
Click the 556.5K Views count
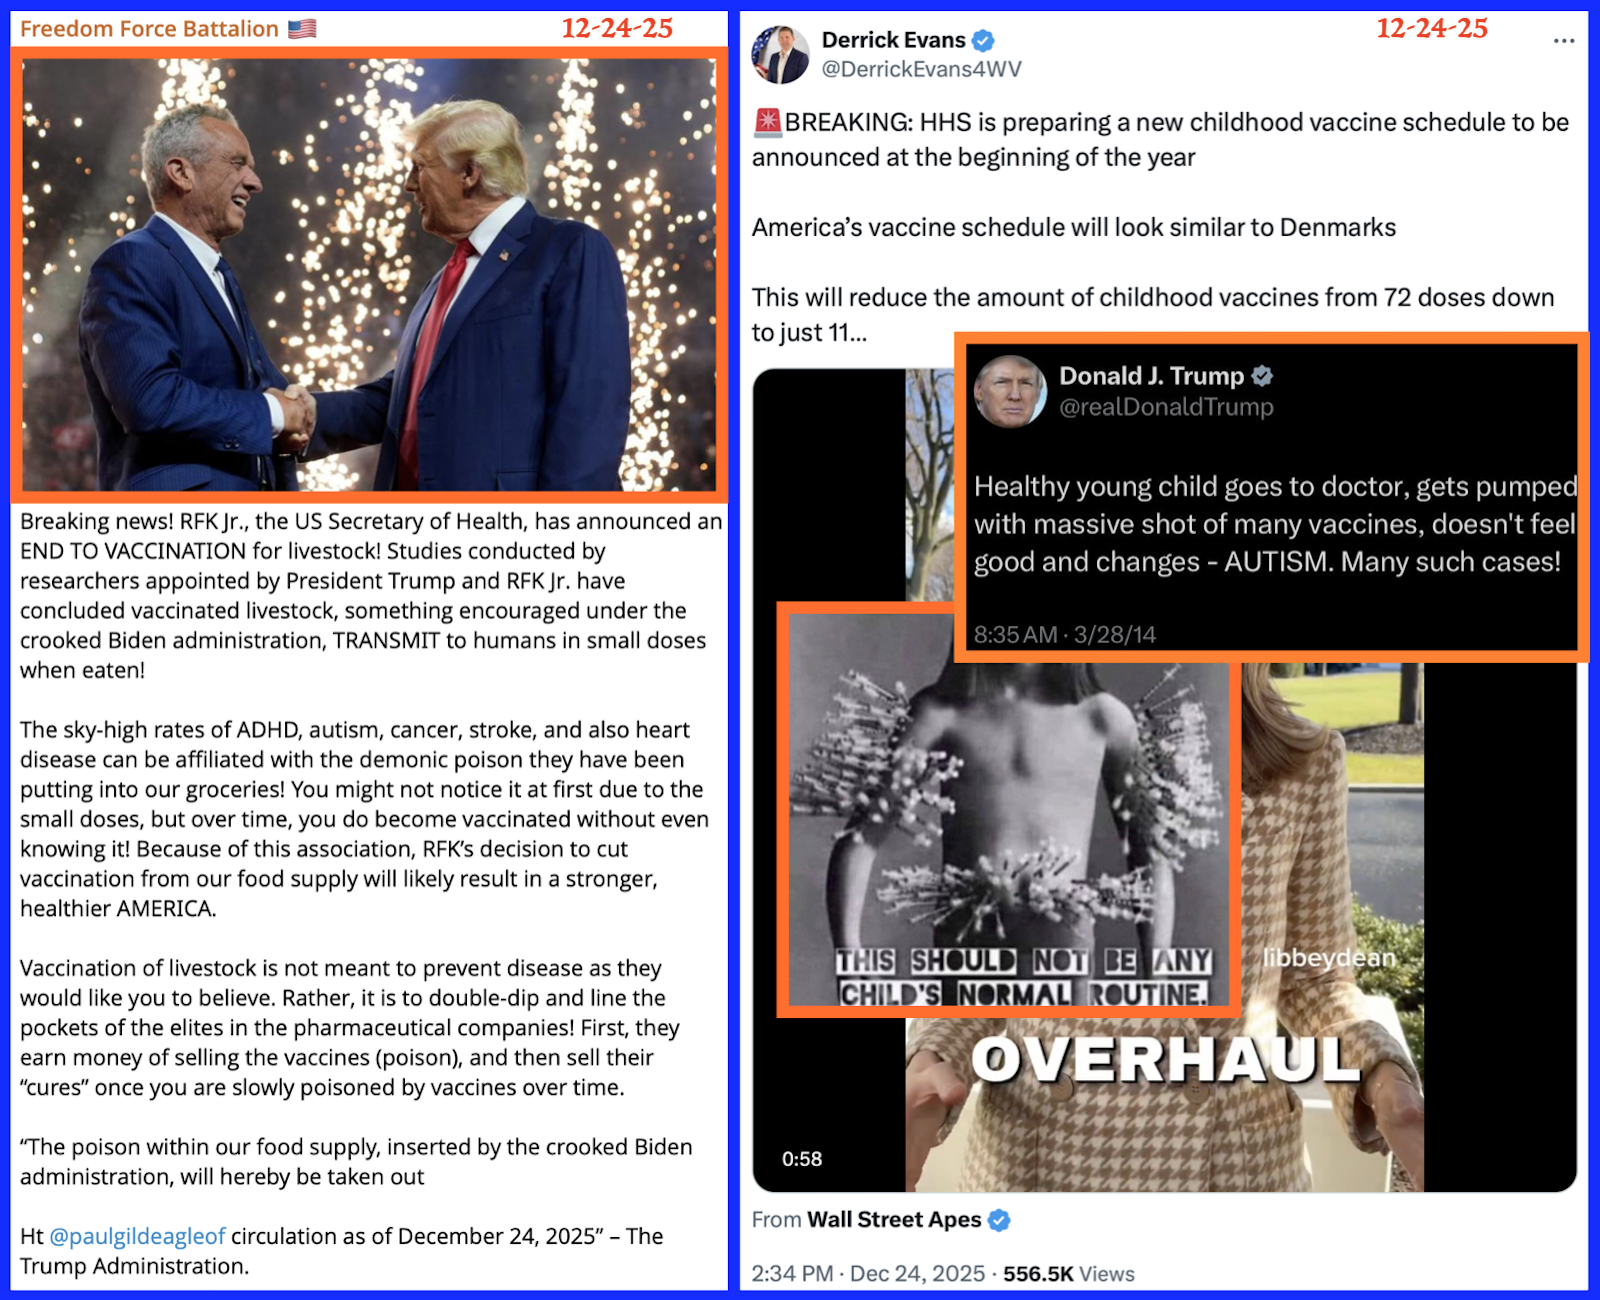coord(1069,1274)
